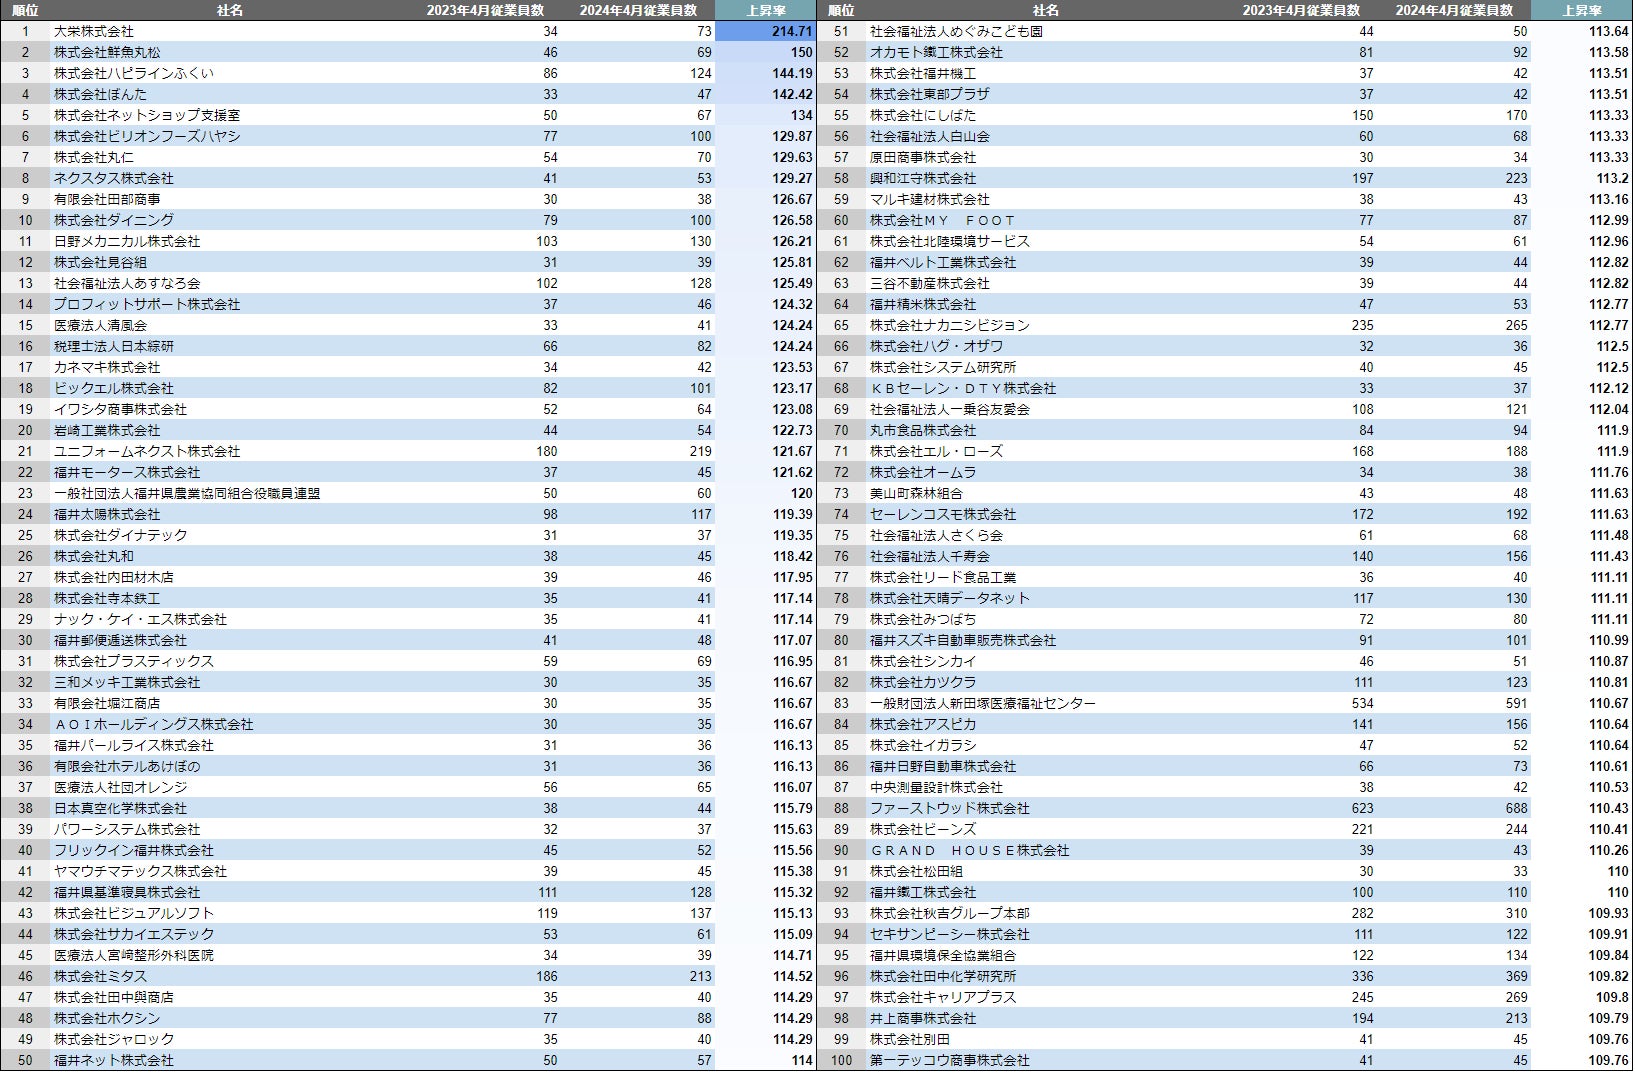1635x1073 pixels.
Task: Click 株式会社ハピラインふくい in the company list
Action: coord(134,73)
